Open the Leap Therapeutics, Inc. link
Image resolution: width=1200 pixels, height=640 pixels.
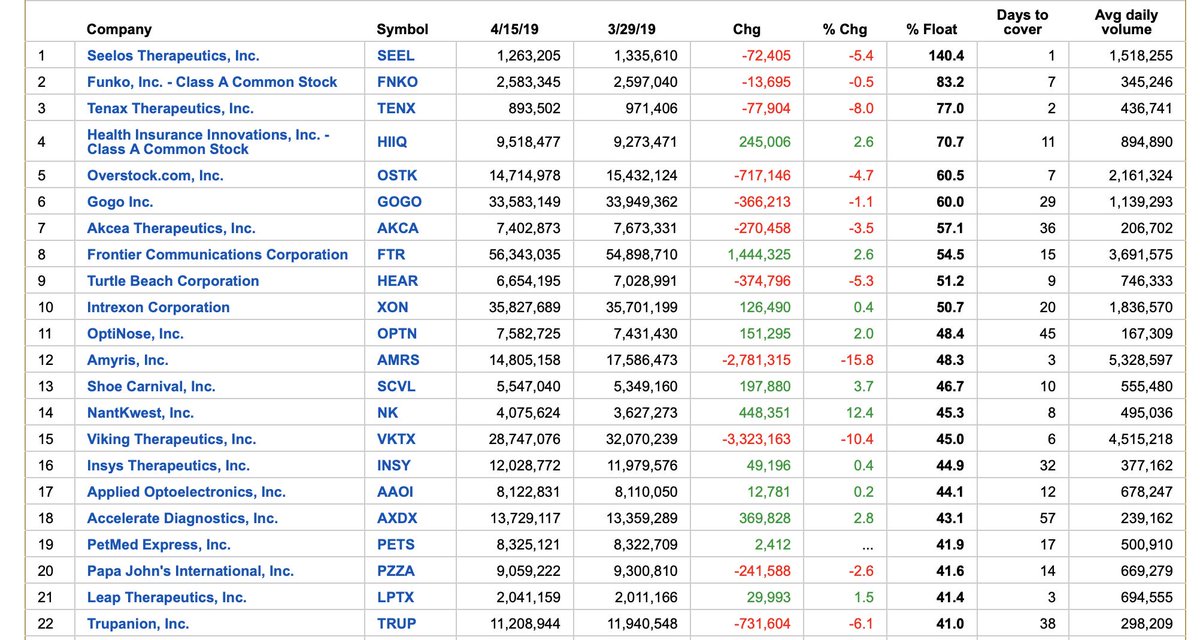[x=166, y=597]
